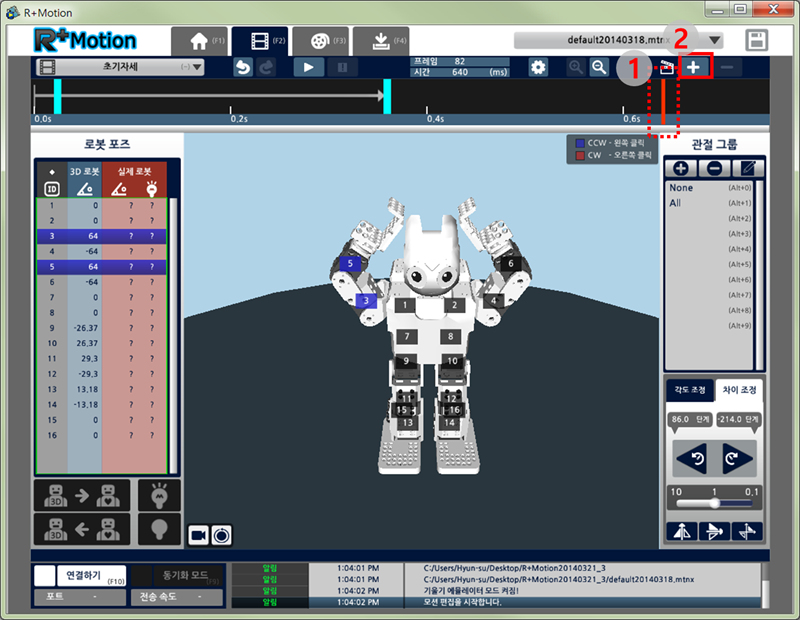Select joint ID 5 row in pose table
The height and width of the screenshot is (620, 800).
point(102,267)
